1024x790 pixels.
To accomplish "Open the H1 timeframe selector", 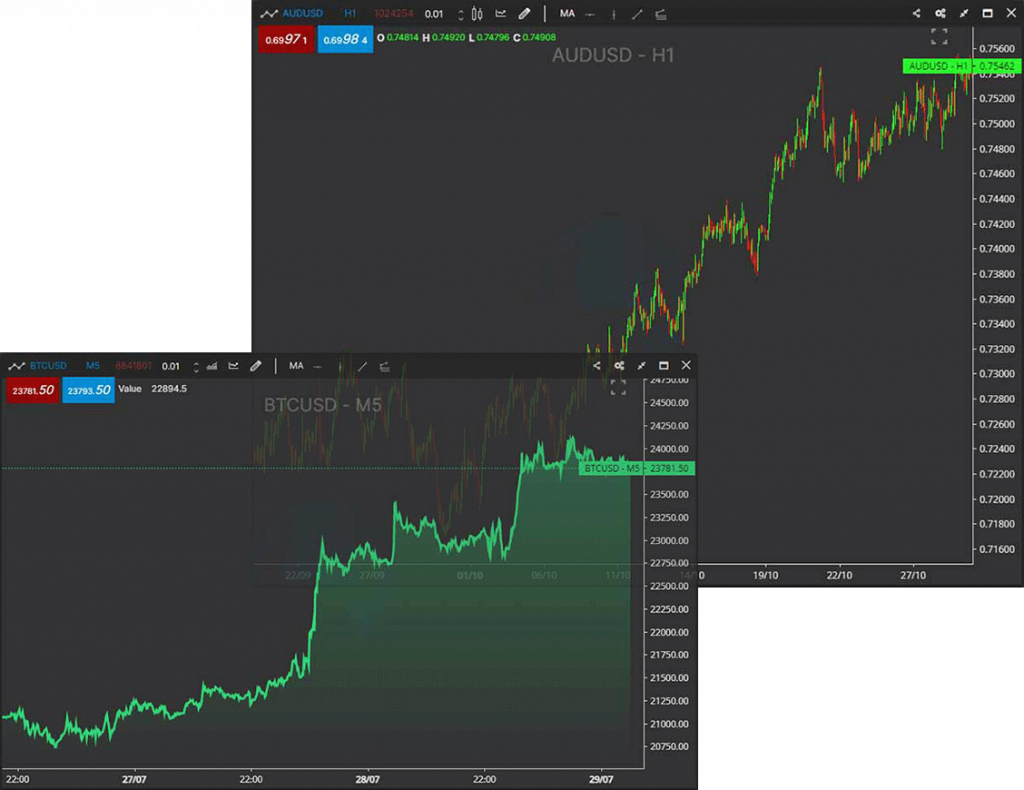I will 350,14.
